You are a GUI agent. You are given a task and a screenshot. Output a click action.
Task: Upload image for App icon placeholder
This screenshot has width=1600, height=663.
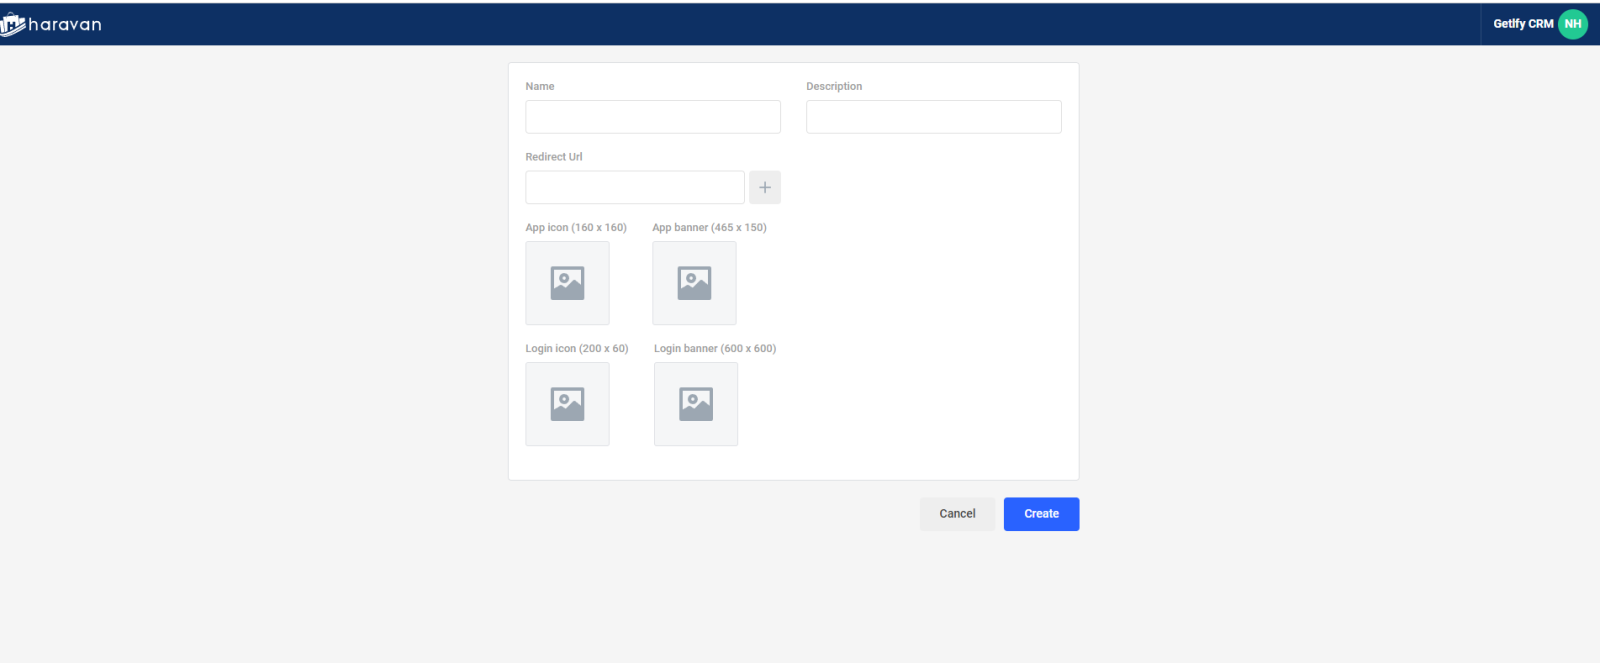pos(567,283)
